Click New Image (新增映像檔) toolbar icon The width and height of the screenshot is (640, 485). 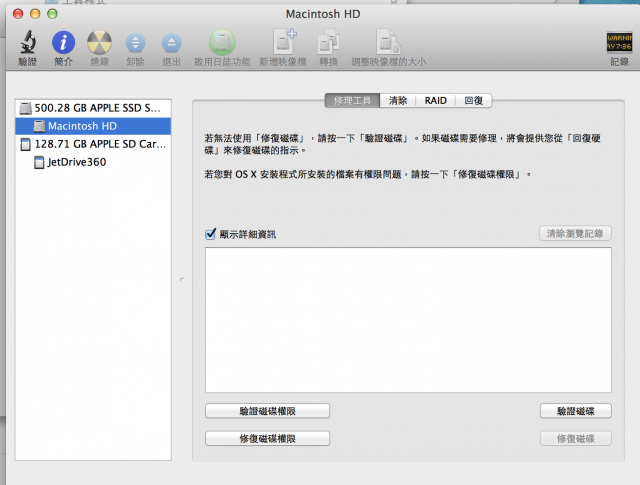[x=284, y=41]
